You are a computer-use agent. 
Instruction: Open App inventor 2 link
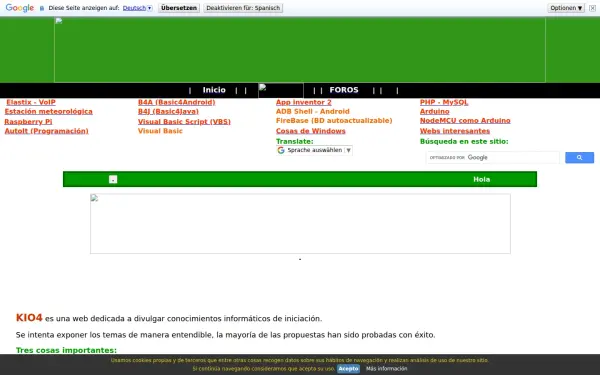[x=304, y=103]
